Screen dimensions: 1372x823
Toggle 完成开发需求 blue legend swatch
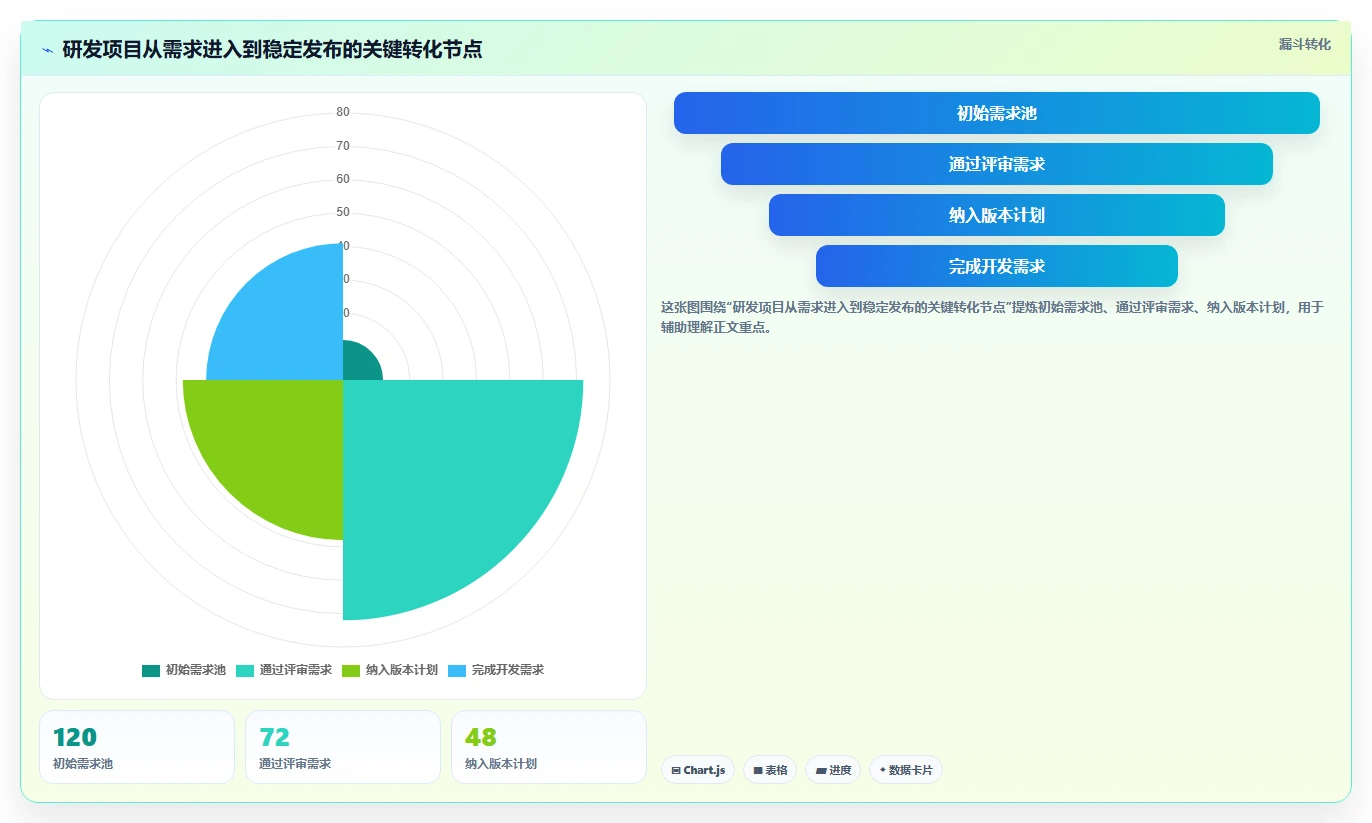457,670
